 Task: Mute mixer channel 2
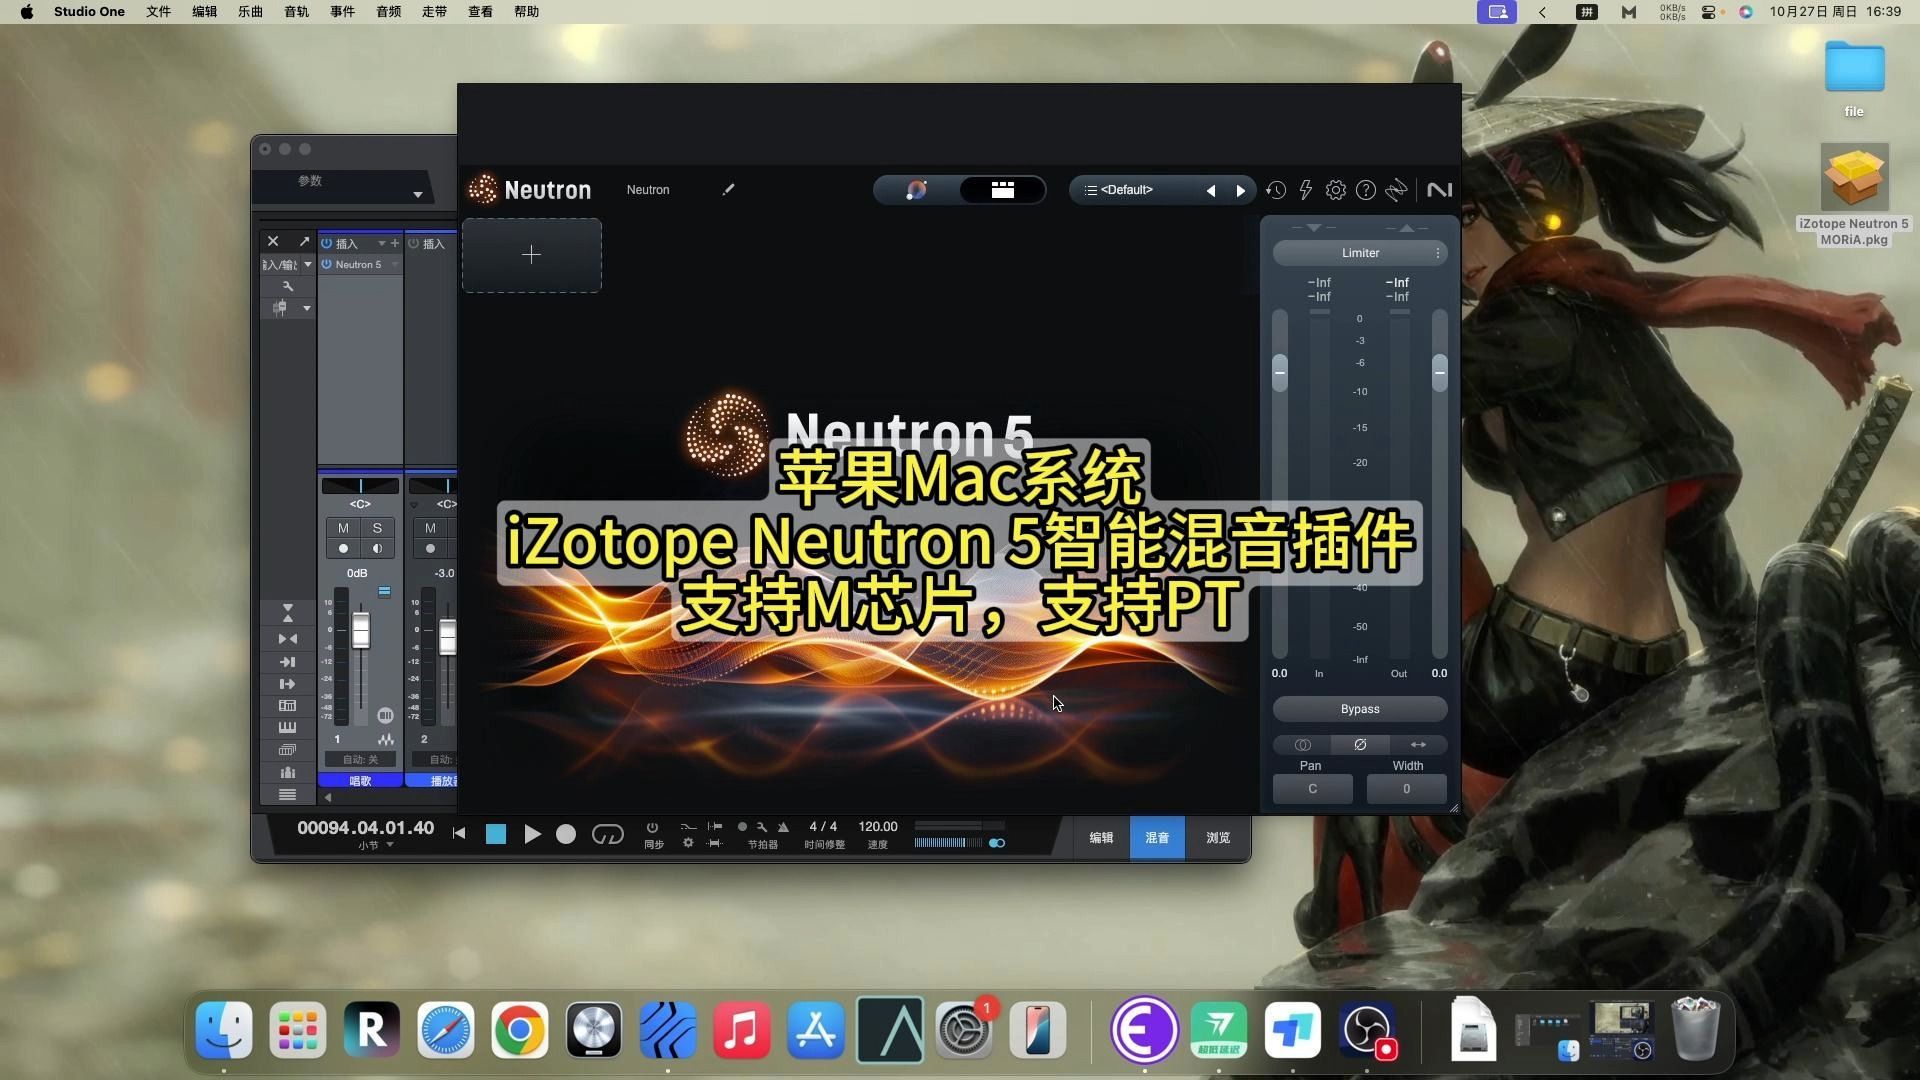(x=430, y=528)
